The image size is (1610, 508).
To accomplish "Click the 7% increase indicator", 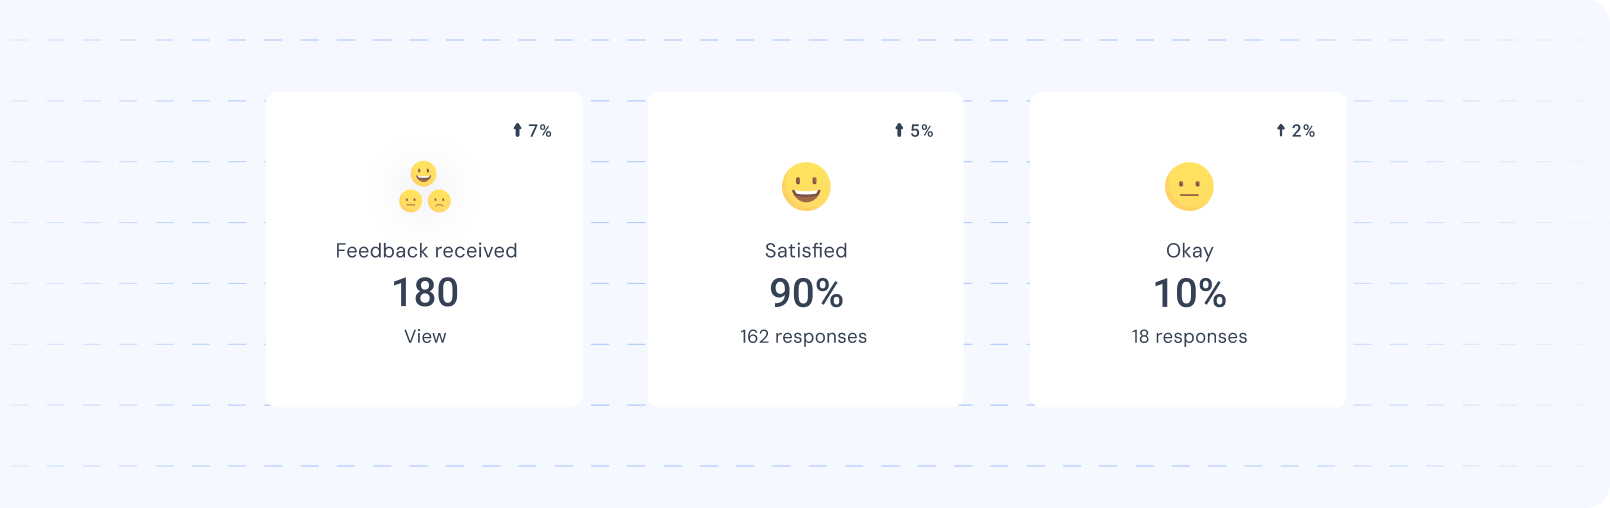I will click(x=540, y=131).
